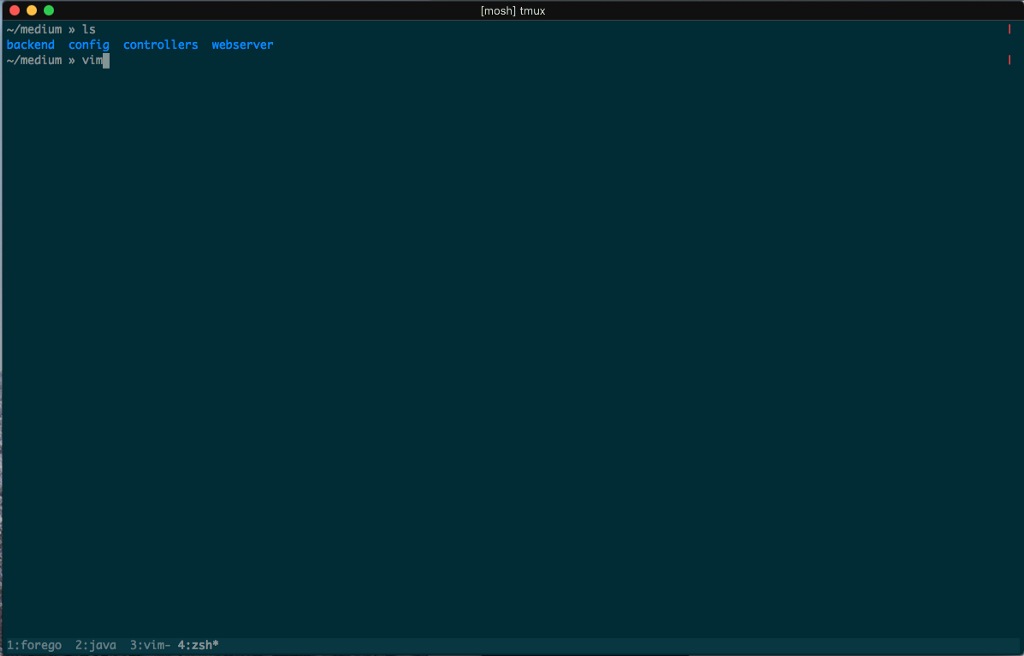Click the controllers directory name

coord(161,45)
